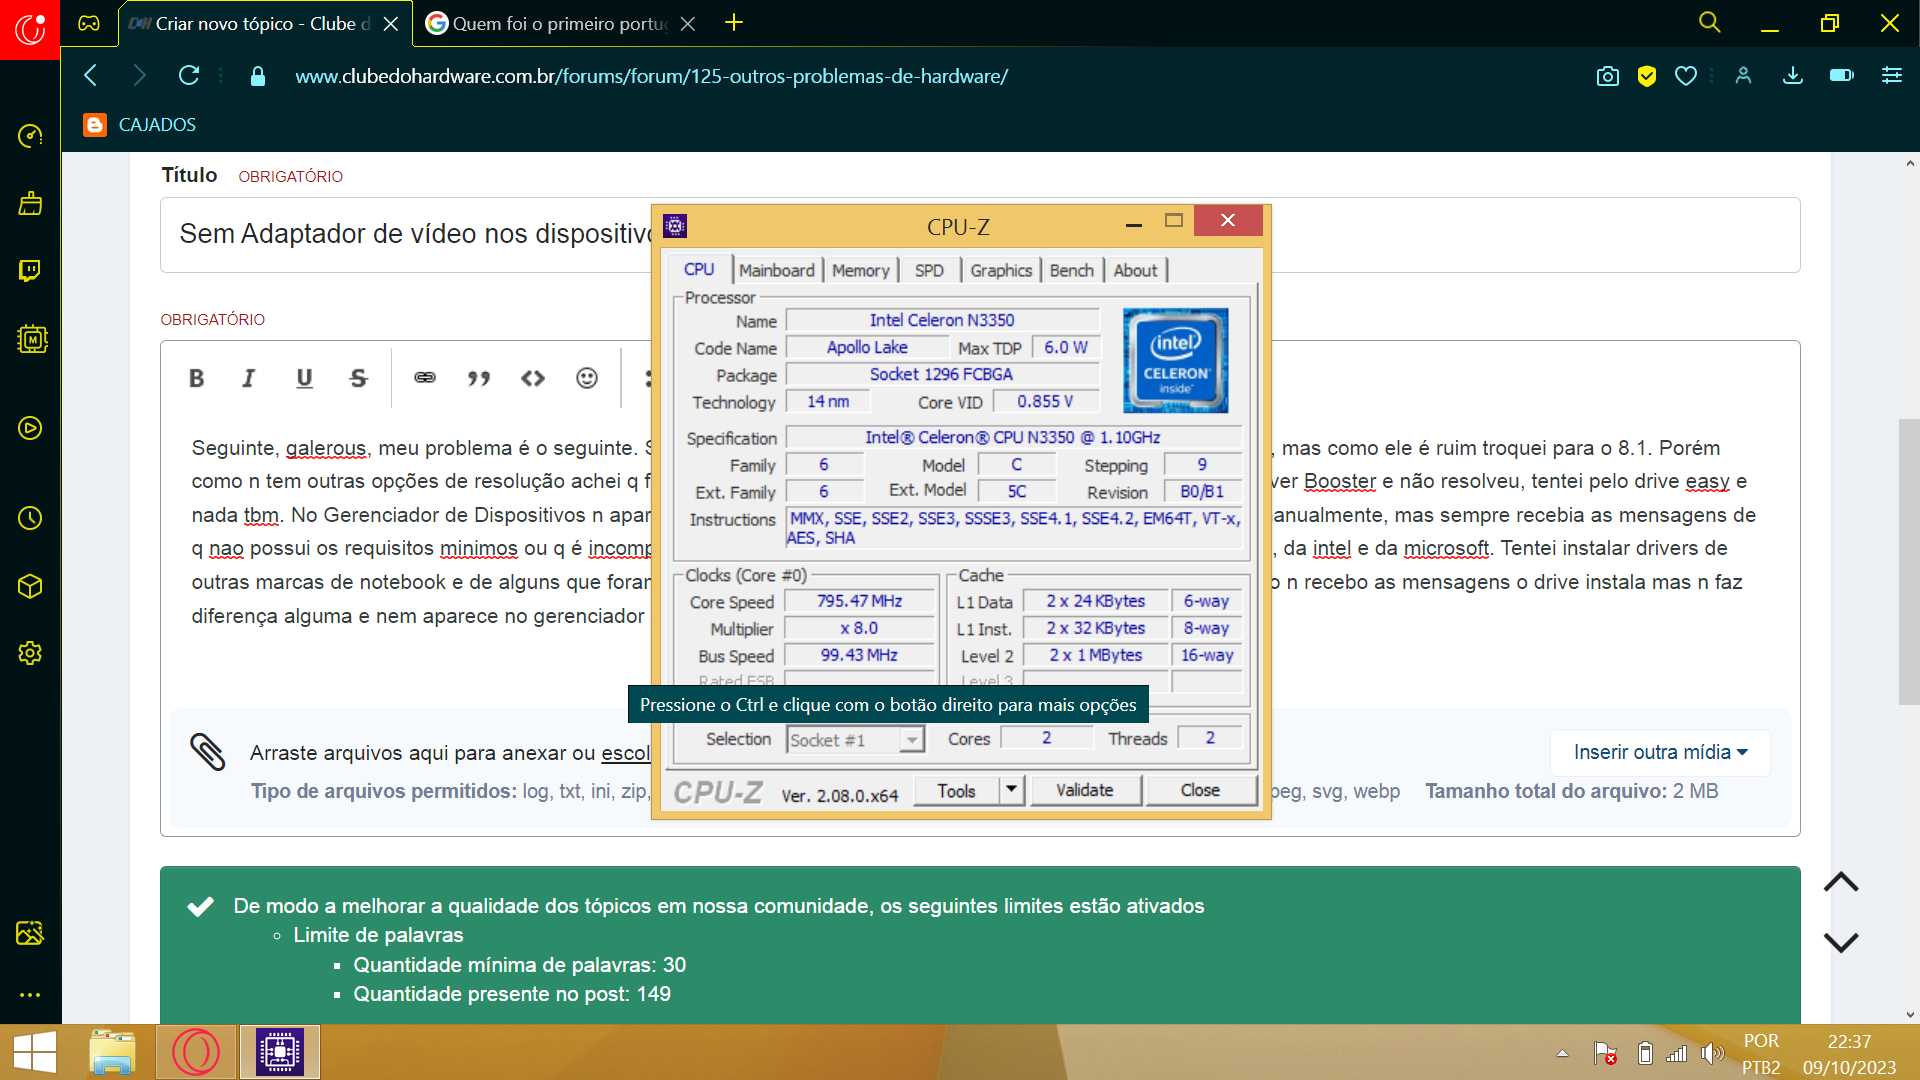Apply italic formatting in editor
Screen dimensions: 1920x1080
click(249, 378)
